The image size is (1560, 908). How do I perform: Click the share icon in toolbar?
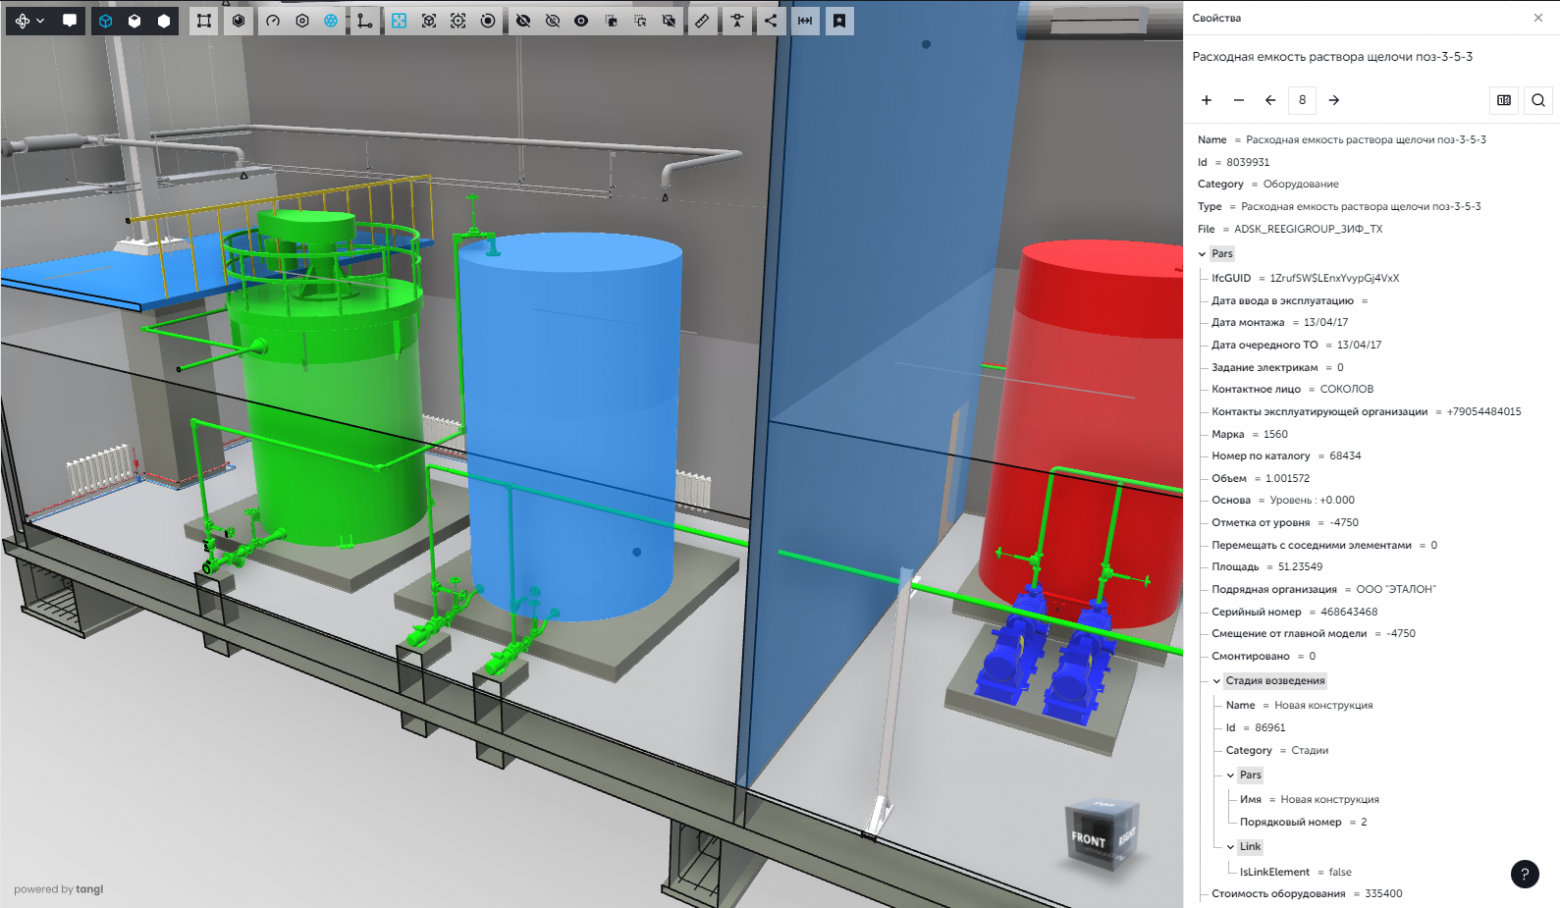(x=771, y=20)
